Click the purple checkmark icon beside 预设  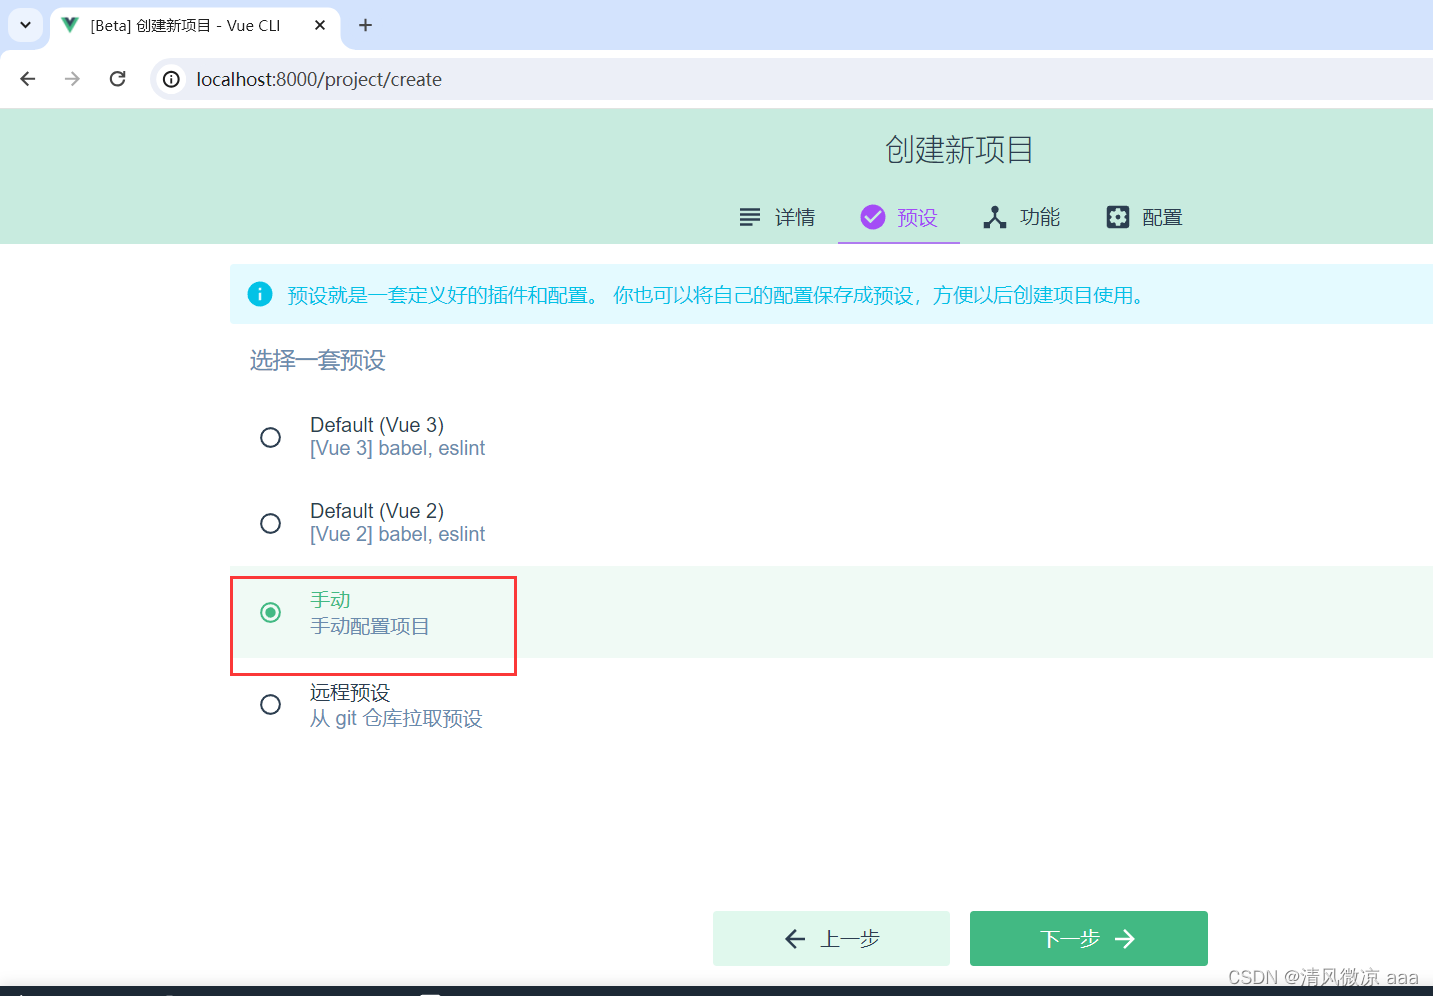pos(873,217)
